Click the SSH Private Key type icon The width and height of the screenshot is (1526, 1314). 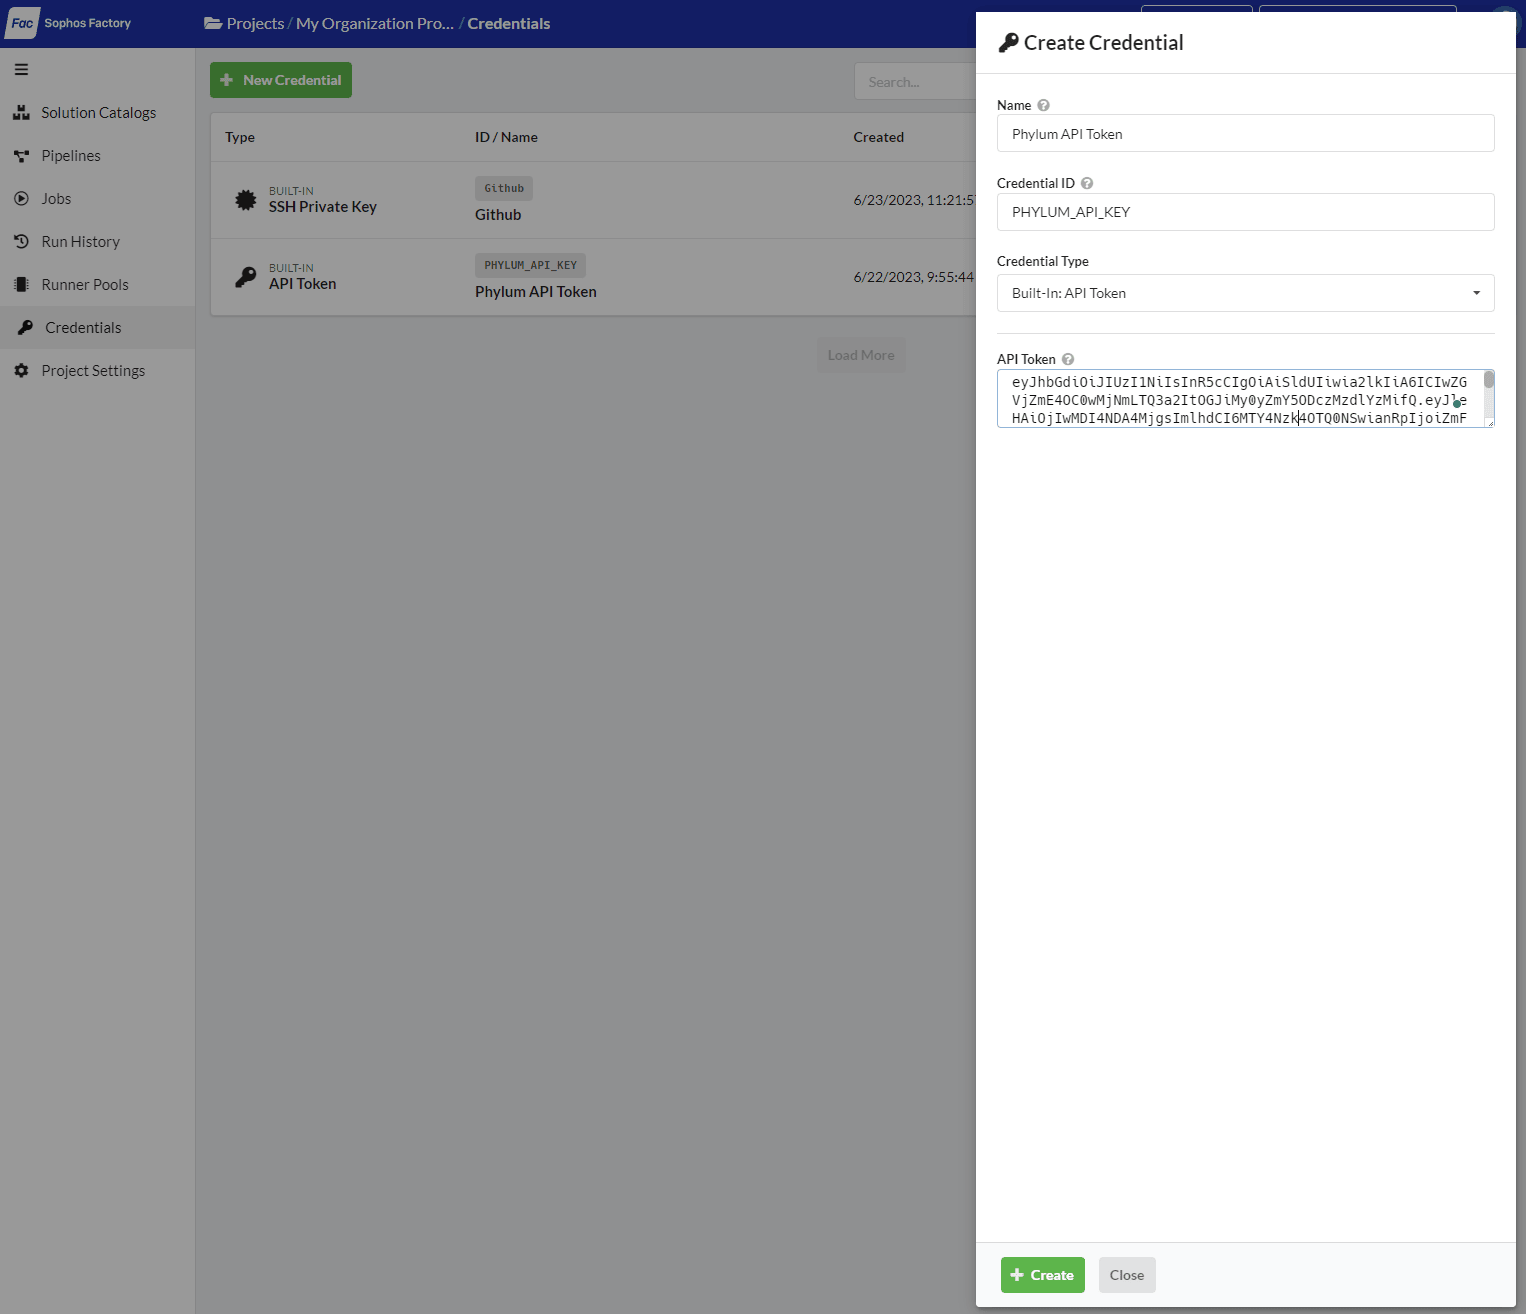click(245, 200)
